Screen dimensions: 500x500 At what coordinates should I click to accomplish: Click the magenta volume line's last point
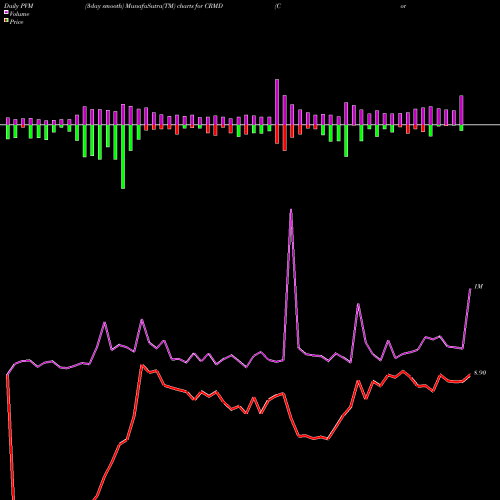(x=470, y=289)
